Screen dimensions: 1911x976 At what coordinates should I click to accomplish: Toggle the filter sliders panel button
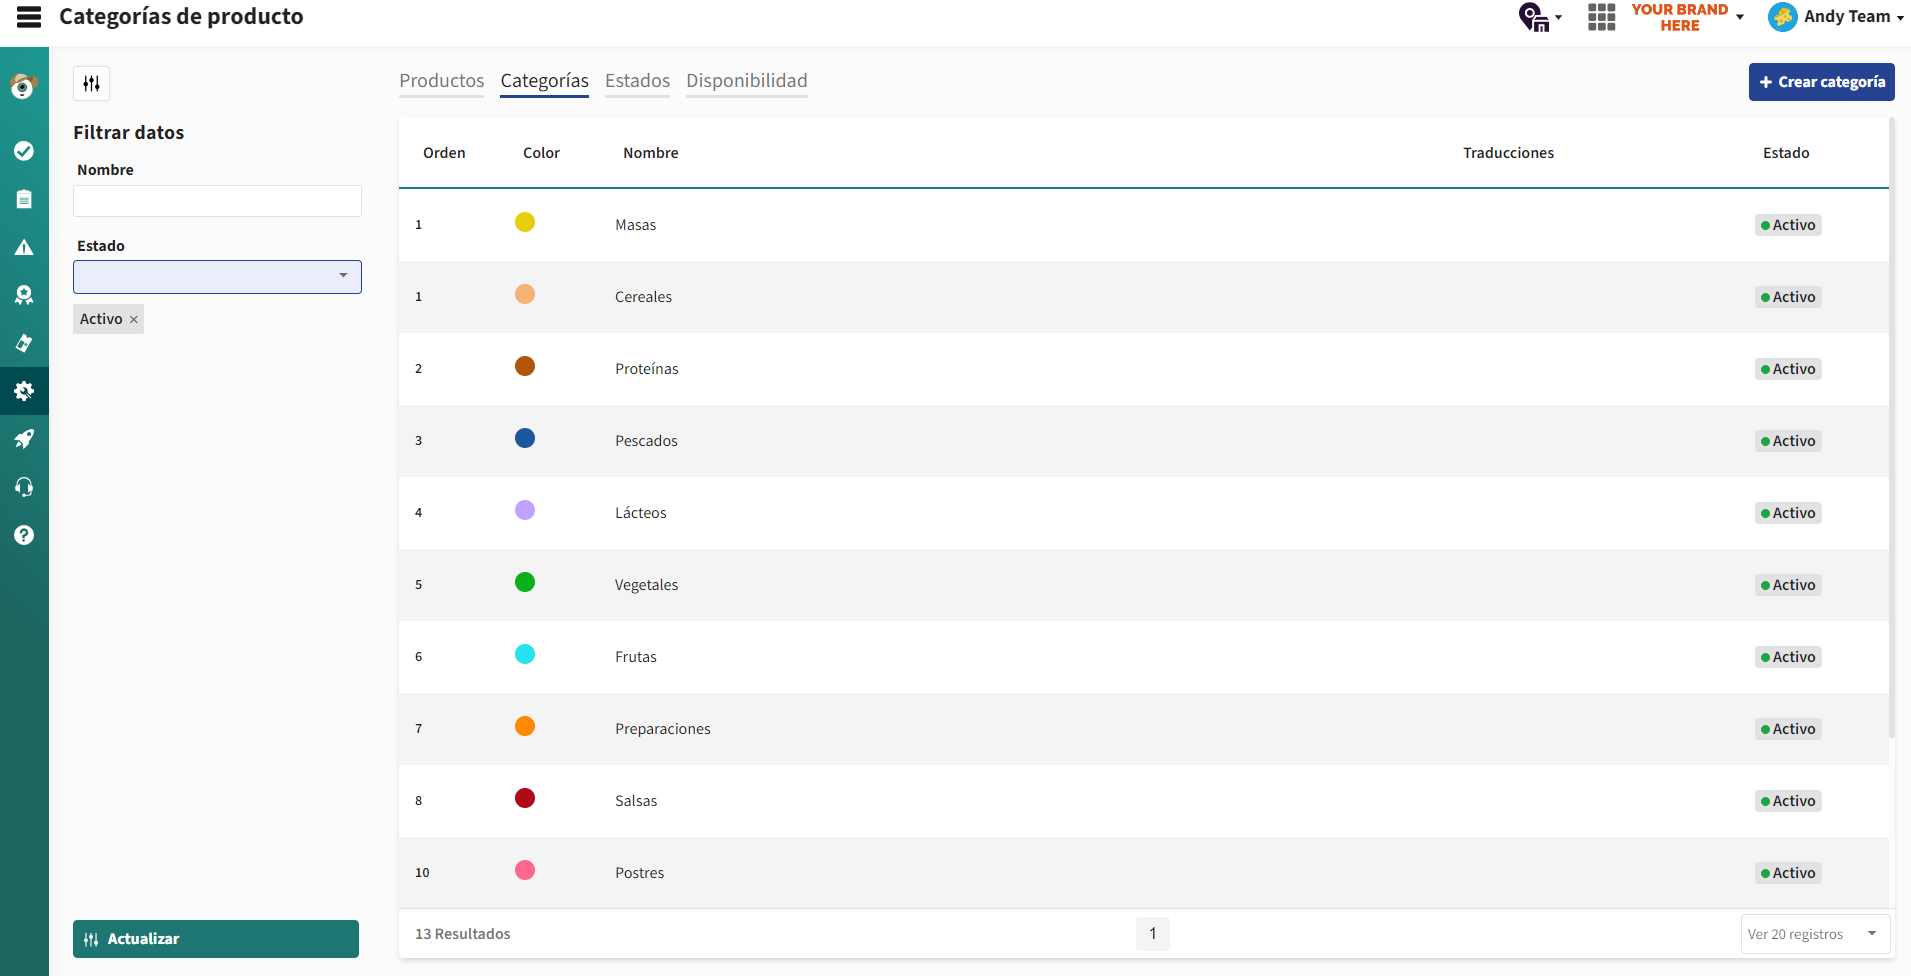coord(91,83)
